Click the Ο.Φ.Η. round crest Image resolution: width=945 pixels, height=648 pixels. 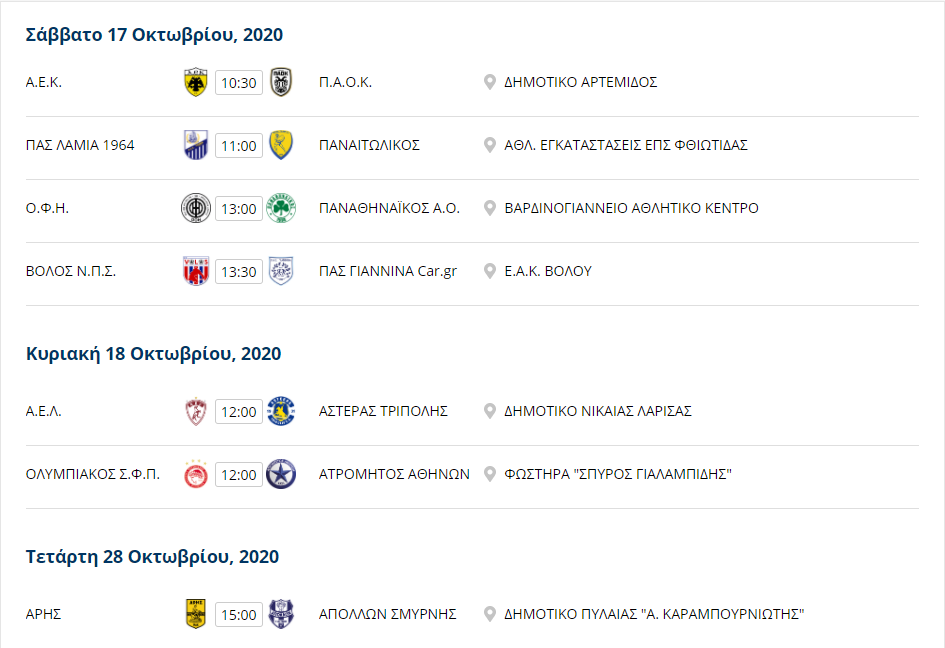click(x=196, y=208)
